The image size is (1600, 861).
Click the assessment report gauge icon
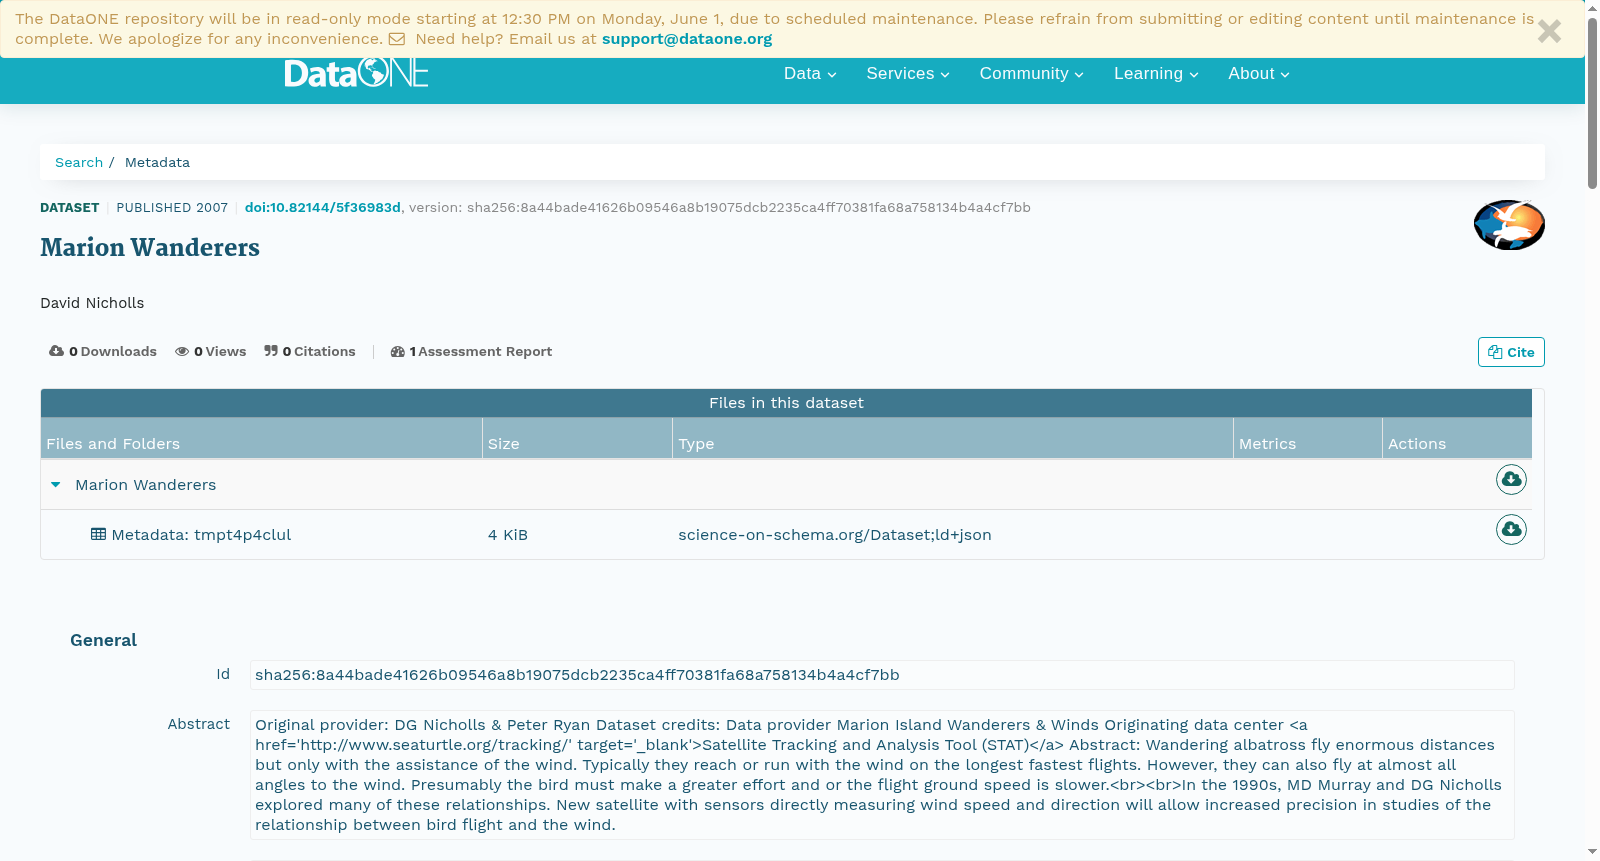397,351
